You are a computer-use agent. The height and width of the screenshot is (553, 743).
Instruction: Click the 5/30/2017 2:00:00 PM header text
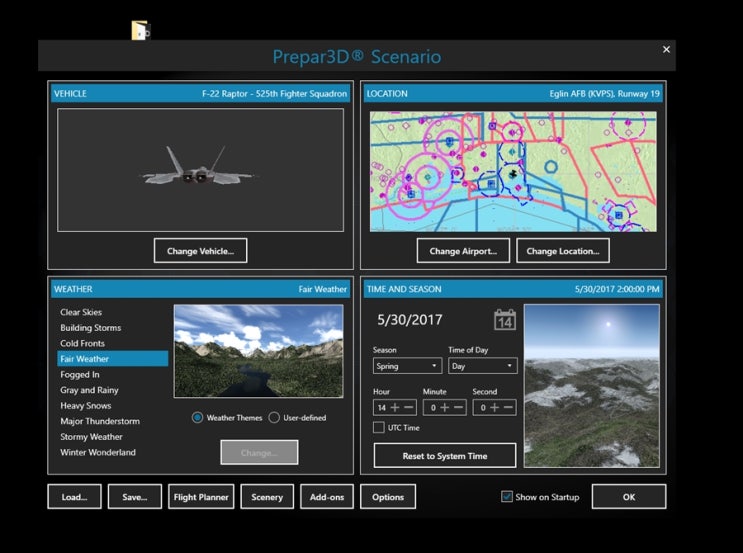[617, 289]
